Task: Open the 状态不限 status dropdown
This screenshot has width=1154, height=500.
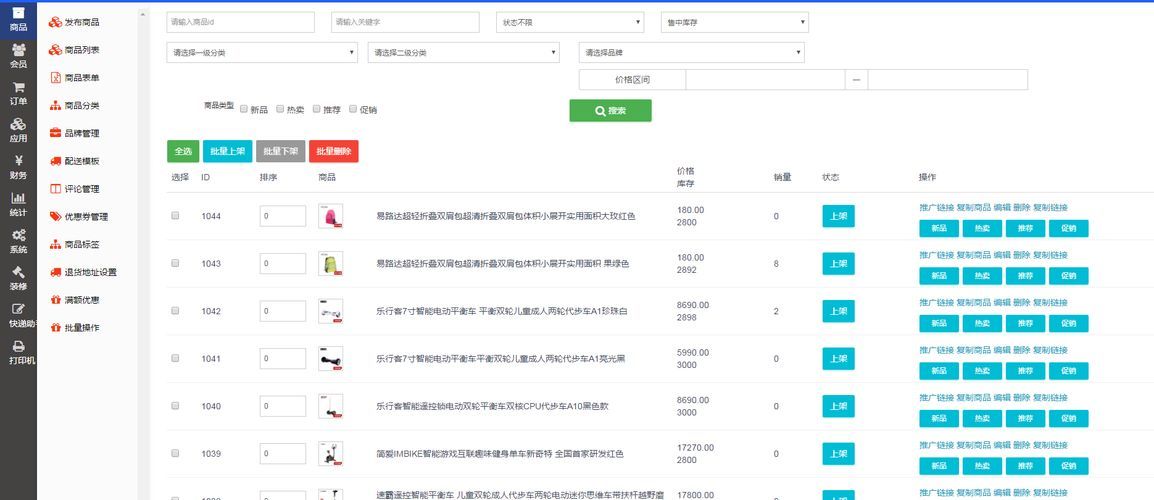Action: (x=570, y=23)
